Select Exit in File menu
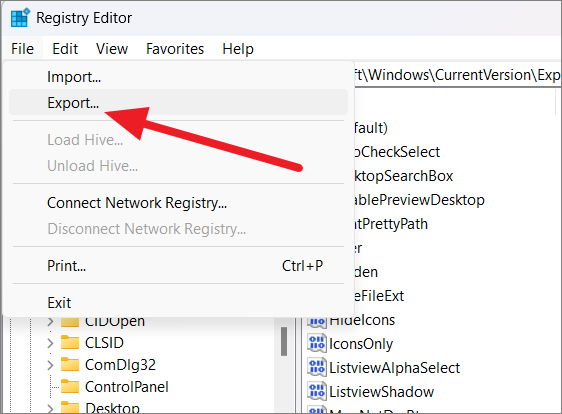The height and width of the screenshot is (414, 562). (x=178, y=303)
